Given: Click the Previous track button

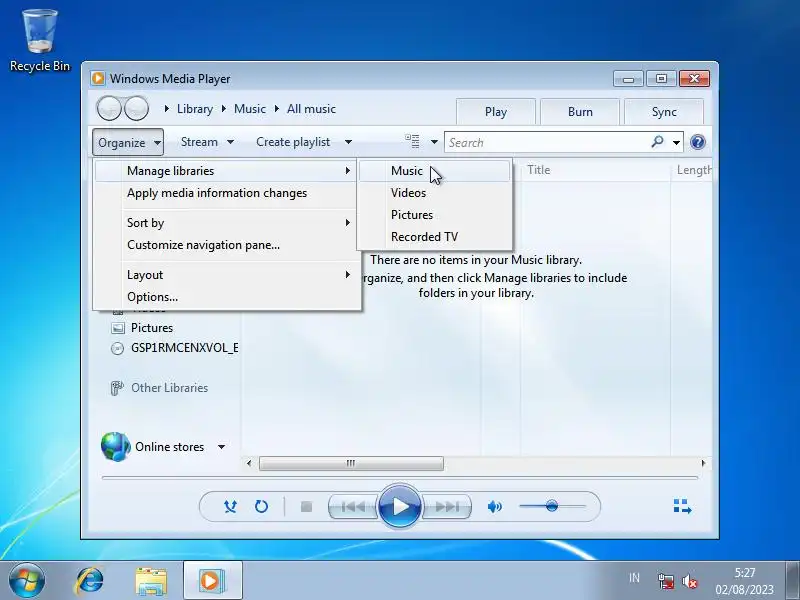Looking at the screenshot, I should point(353,507).
